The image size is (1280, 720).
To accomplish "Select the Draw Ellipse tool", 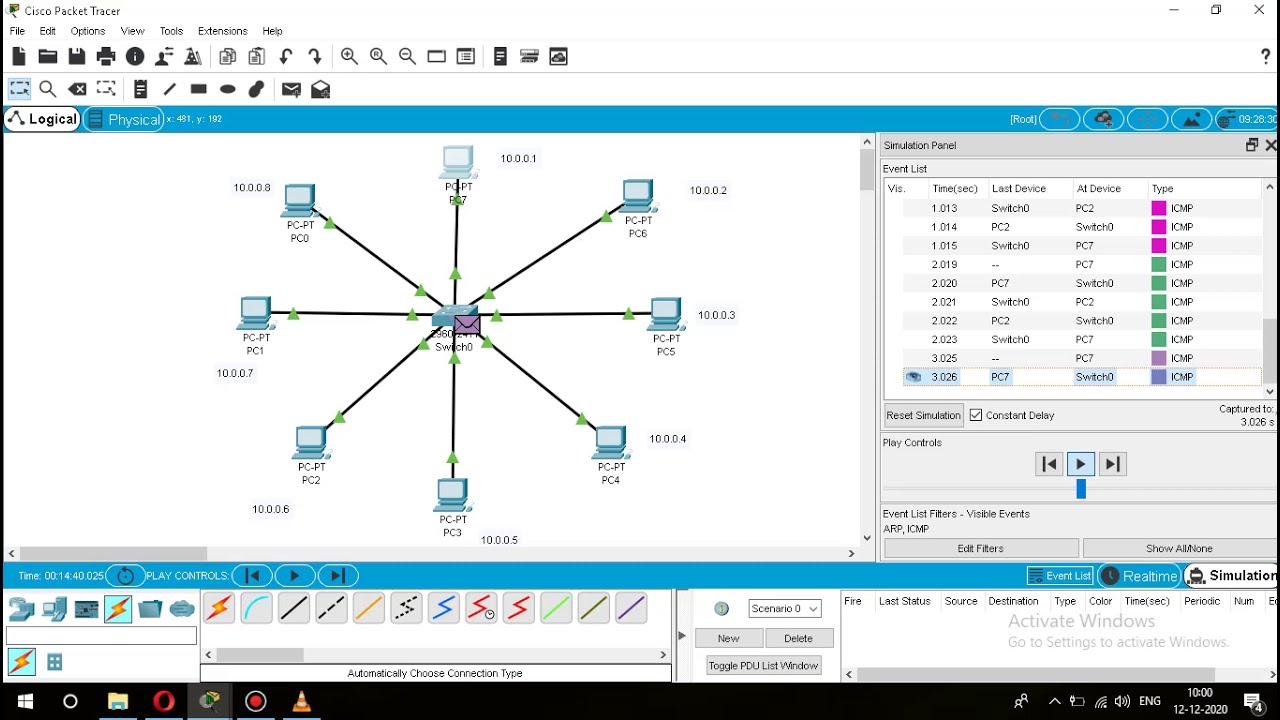I will tap(227, 90).
